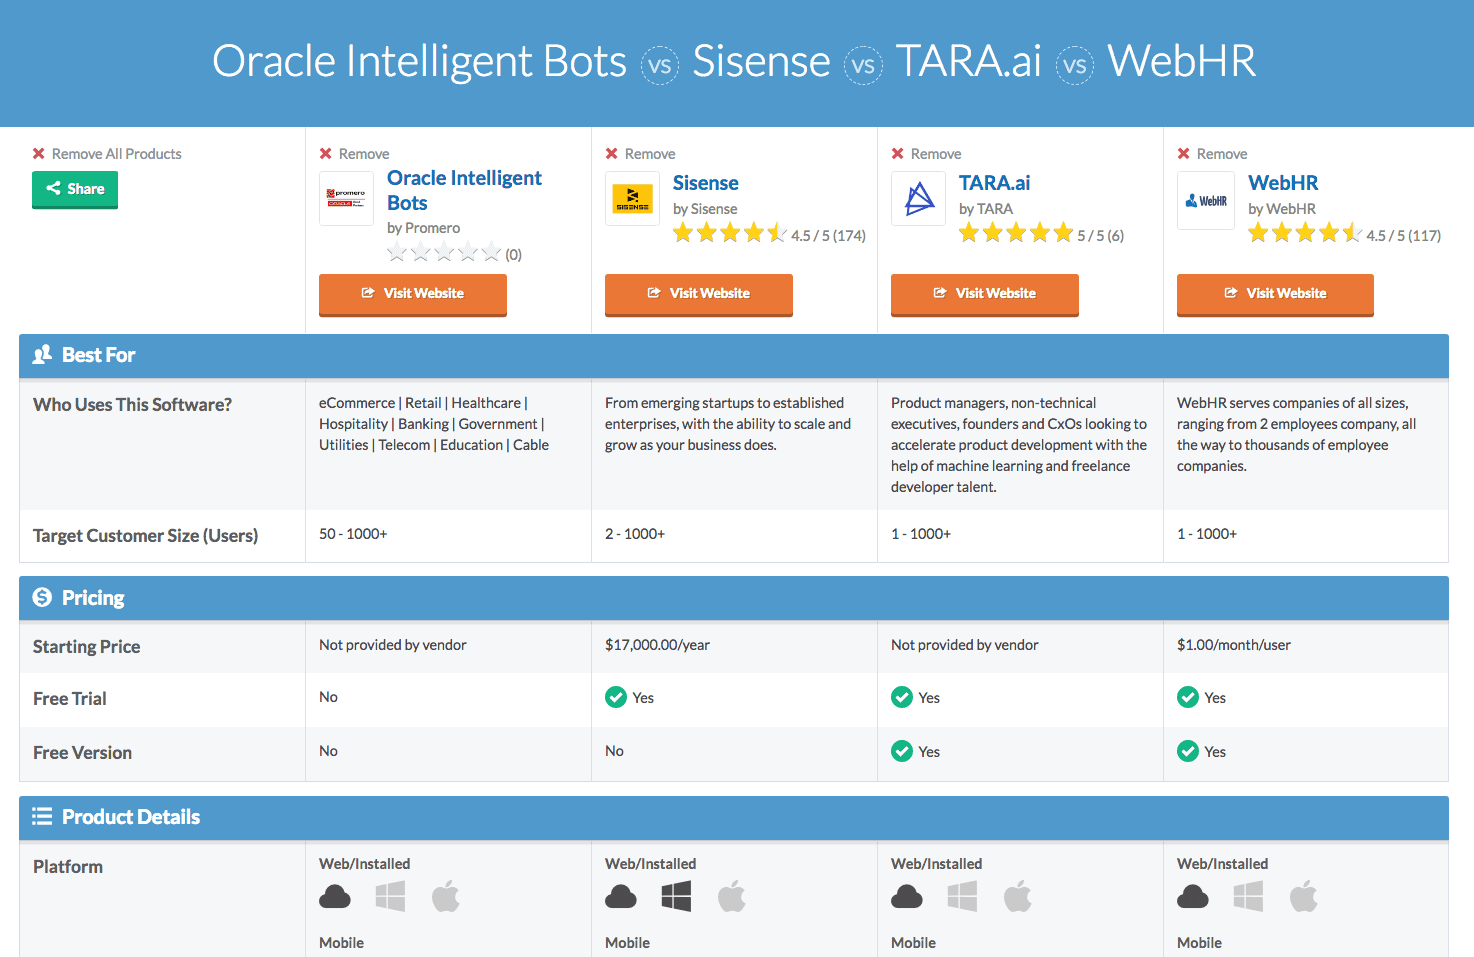The height and width of the screenshot is (957, 1474).
Task: Click the Platform row label
Action: click(68, 867)
